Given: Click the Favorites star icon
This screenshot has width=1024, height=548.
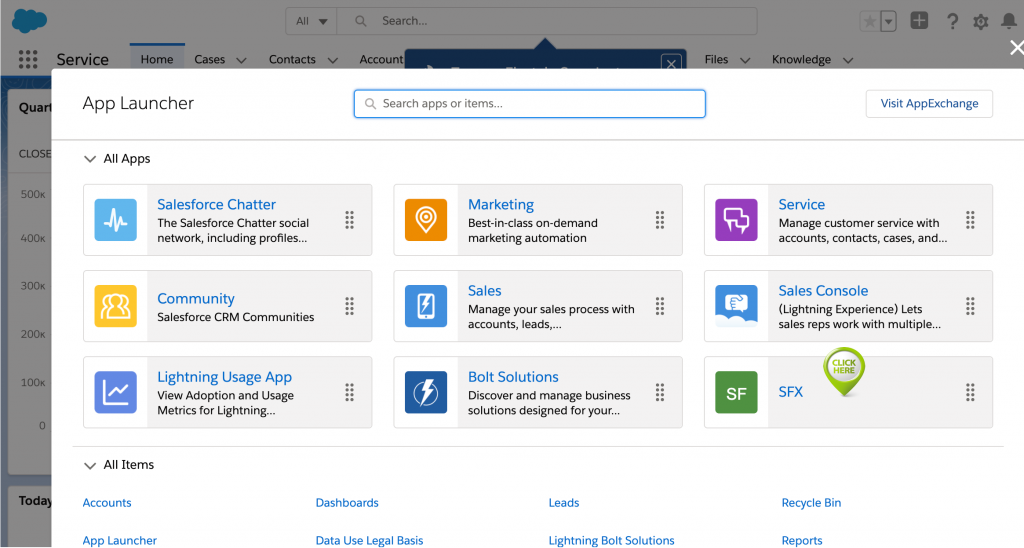Looking at the screenshot, I should click(870, 22).
